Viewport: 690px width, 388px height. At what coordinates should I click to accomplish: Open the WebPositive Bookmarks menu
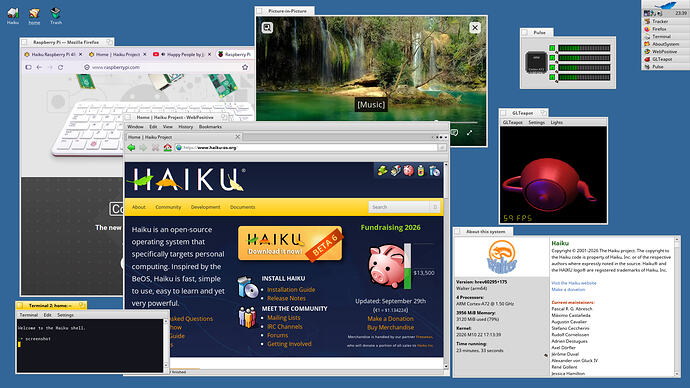[x=210, y=127]
